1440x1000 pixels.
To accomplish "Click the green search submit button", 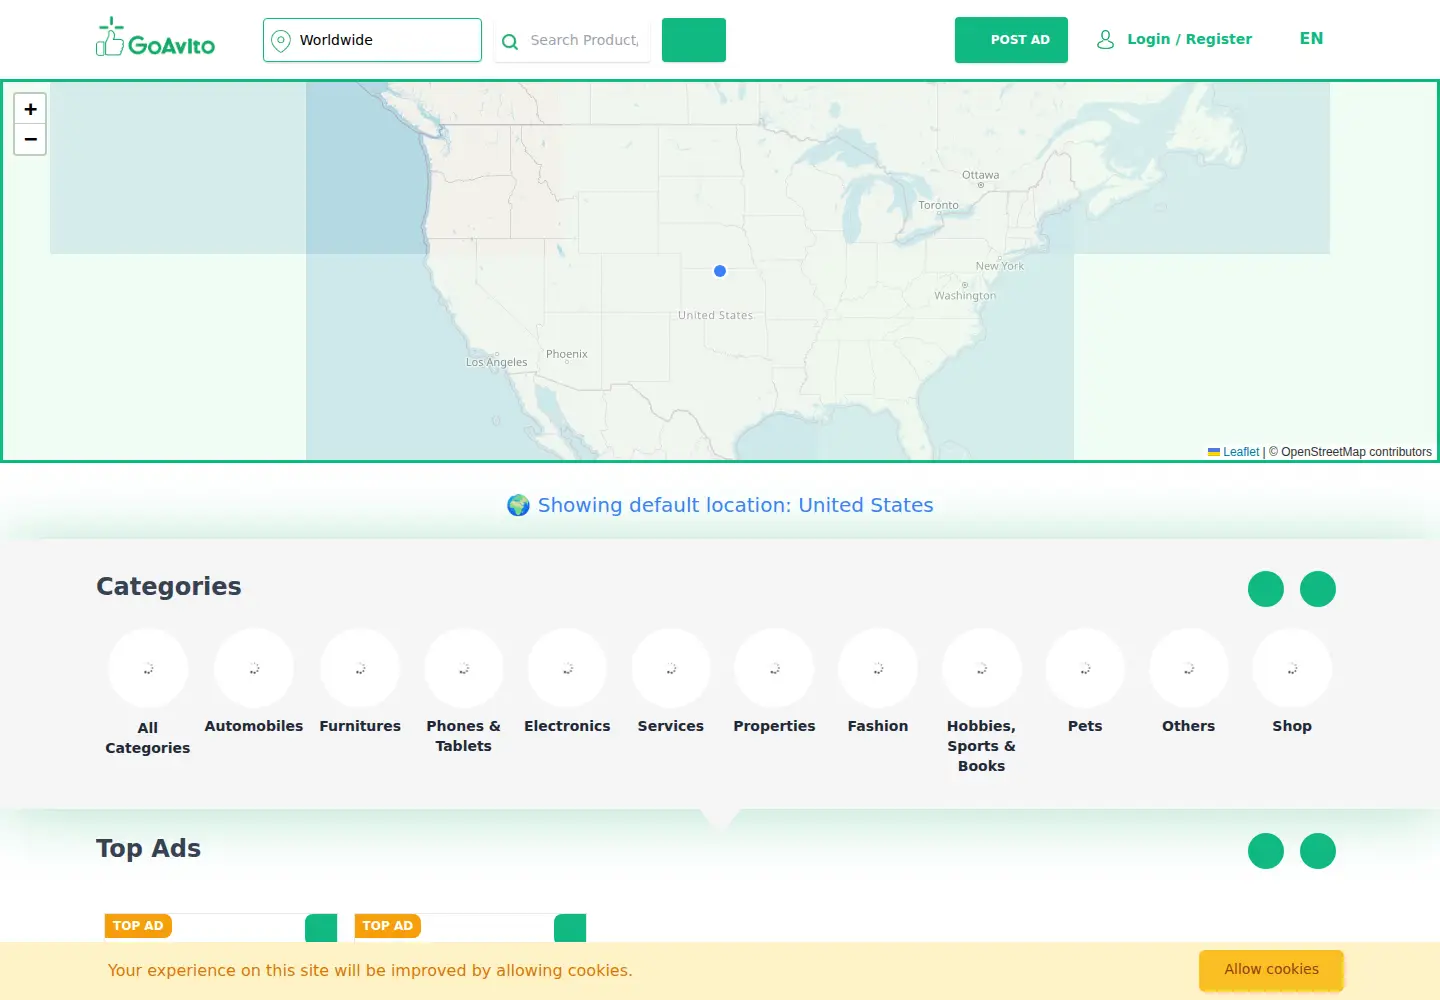I will point(694,40).
